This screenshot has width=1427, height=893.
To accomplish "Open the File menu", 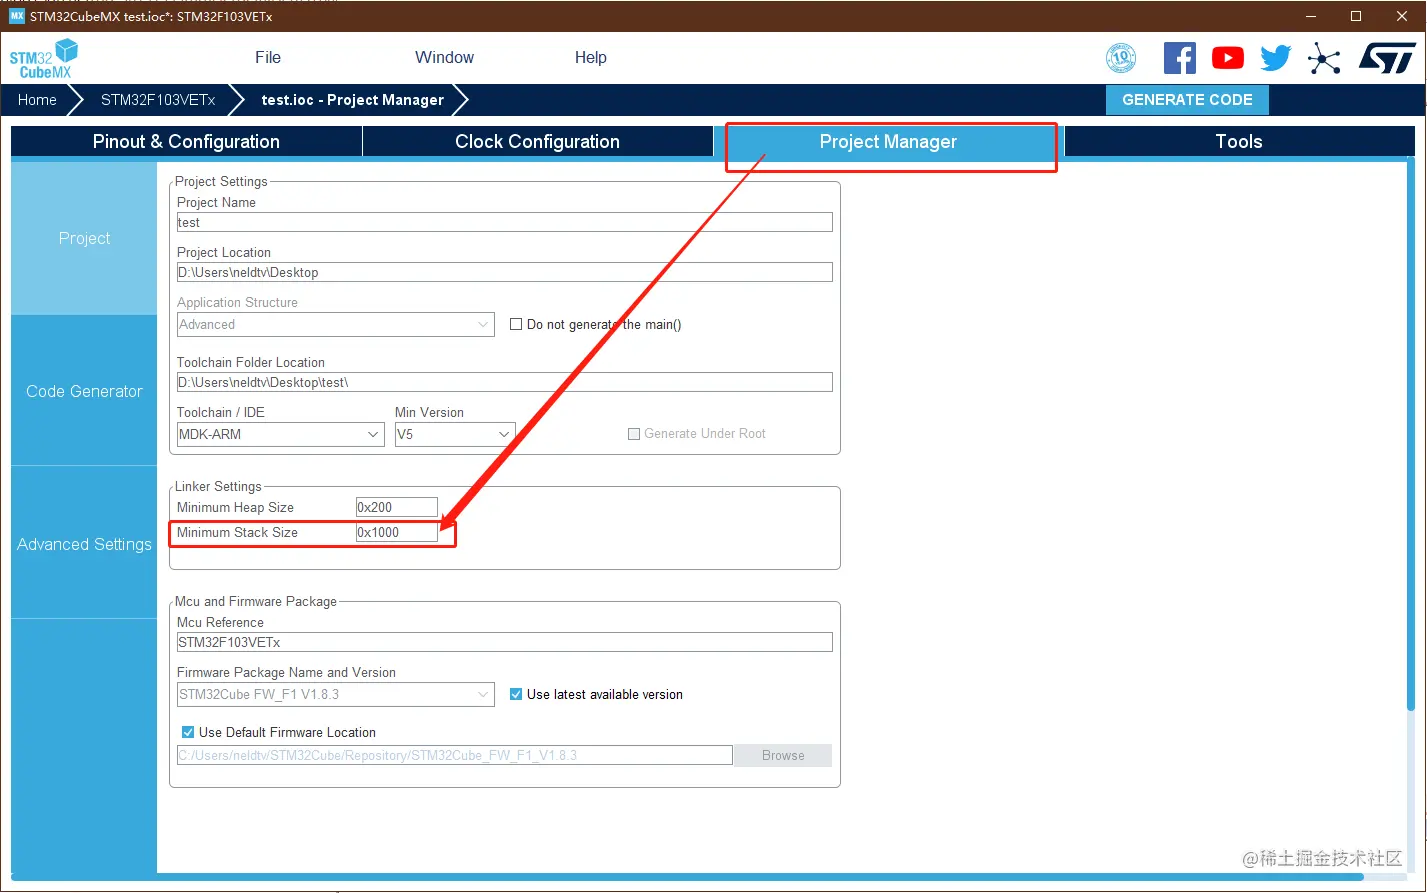I will coord(268,58).
